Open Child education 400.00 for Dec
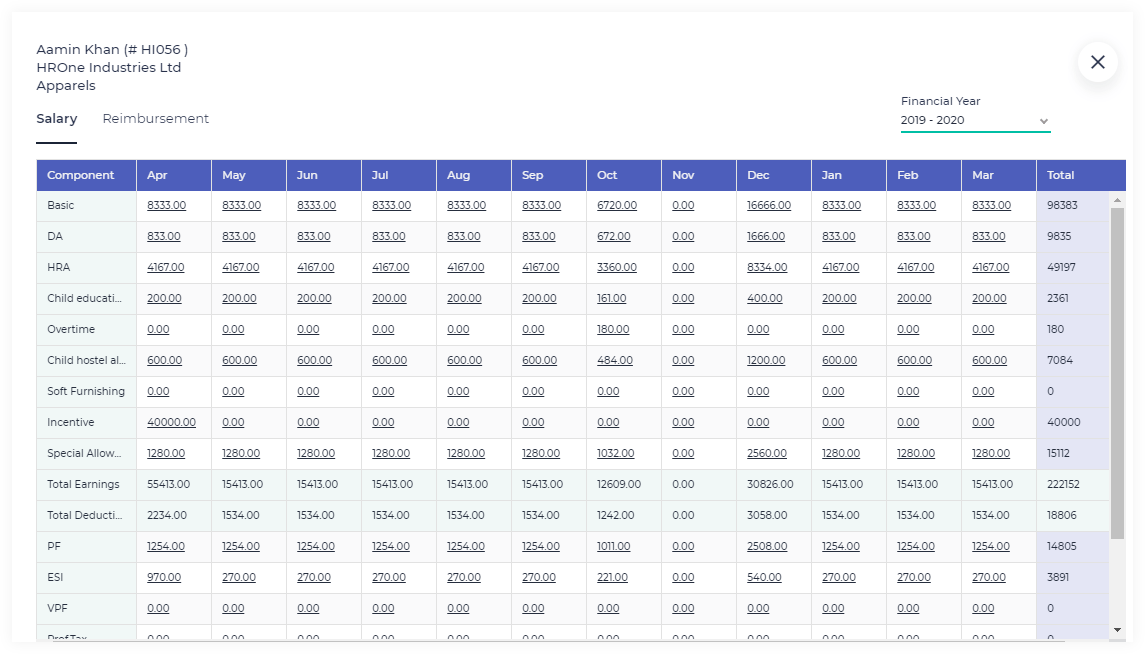The image size is (1145, 654). click(x=765, y=299)
